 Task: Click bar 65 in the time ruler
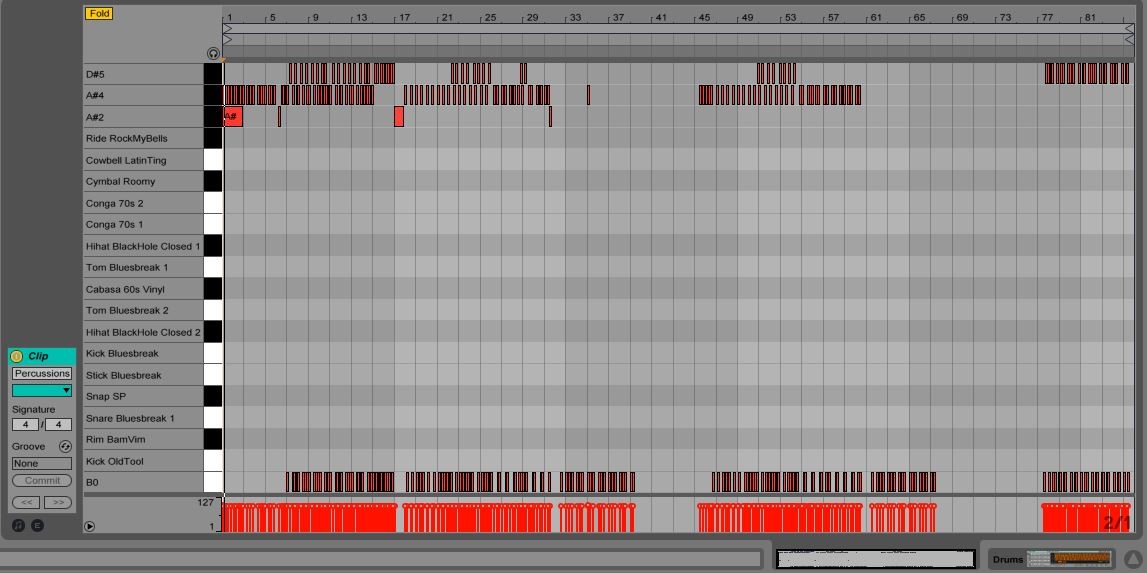tap(919, 18)
